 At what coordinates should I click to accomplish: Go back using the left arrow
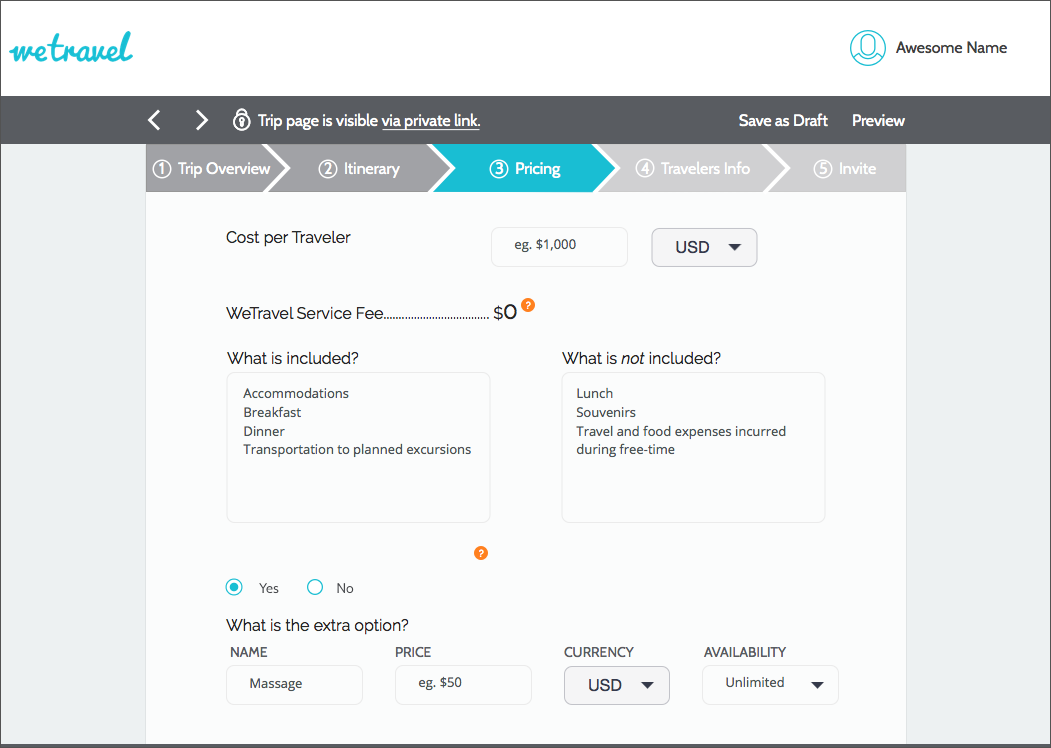click(154, 121)
